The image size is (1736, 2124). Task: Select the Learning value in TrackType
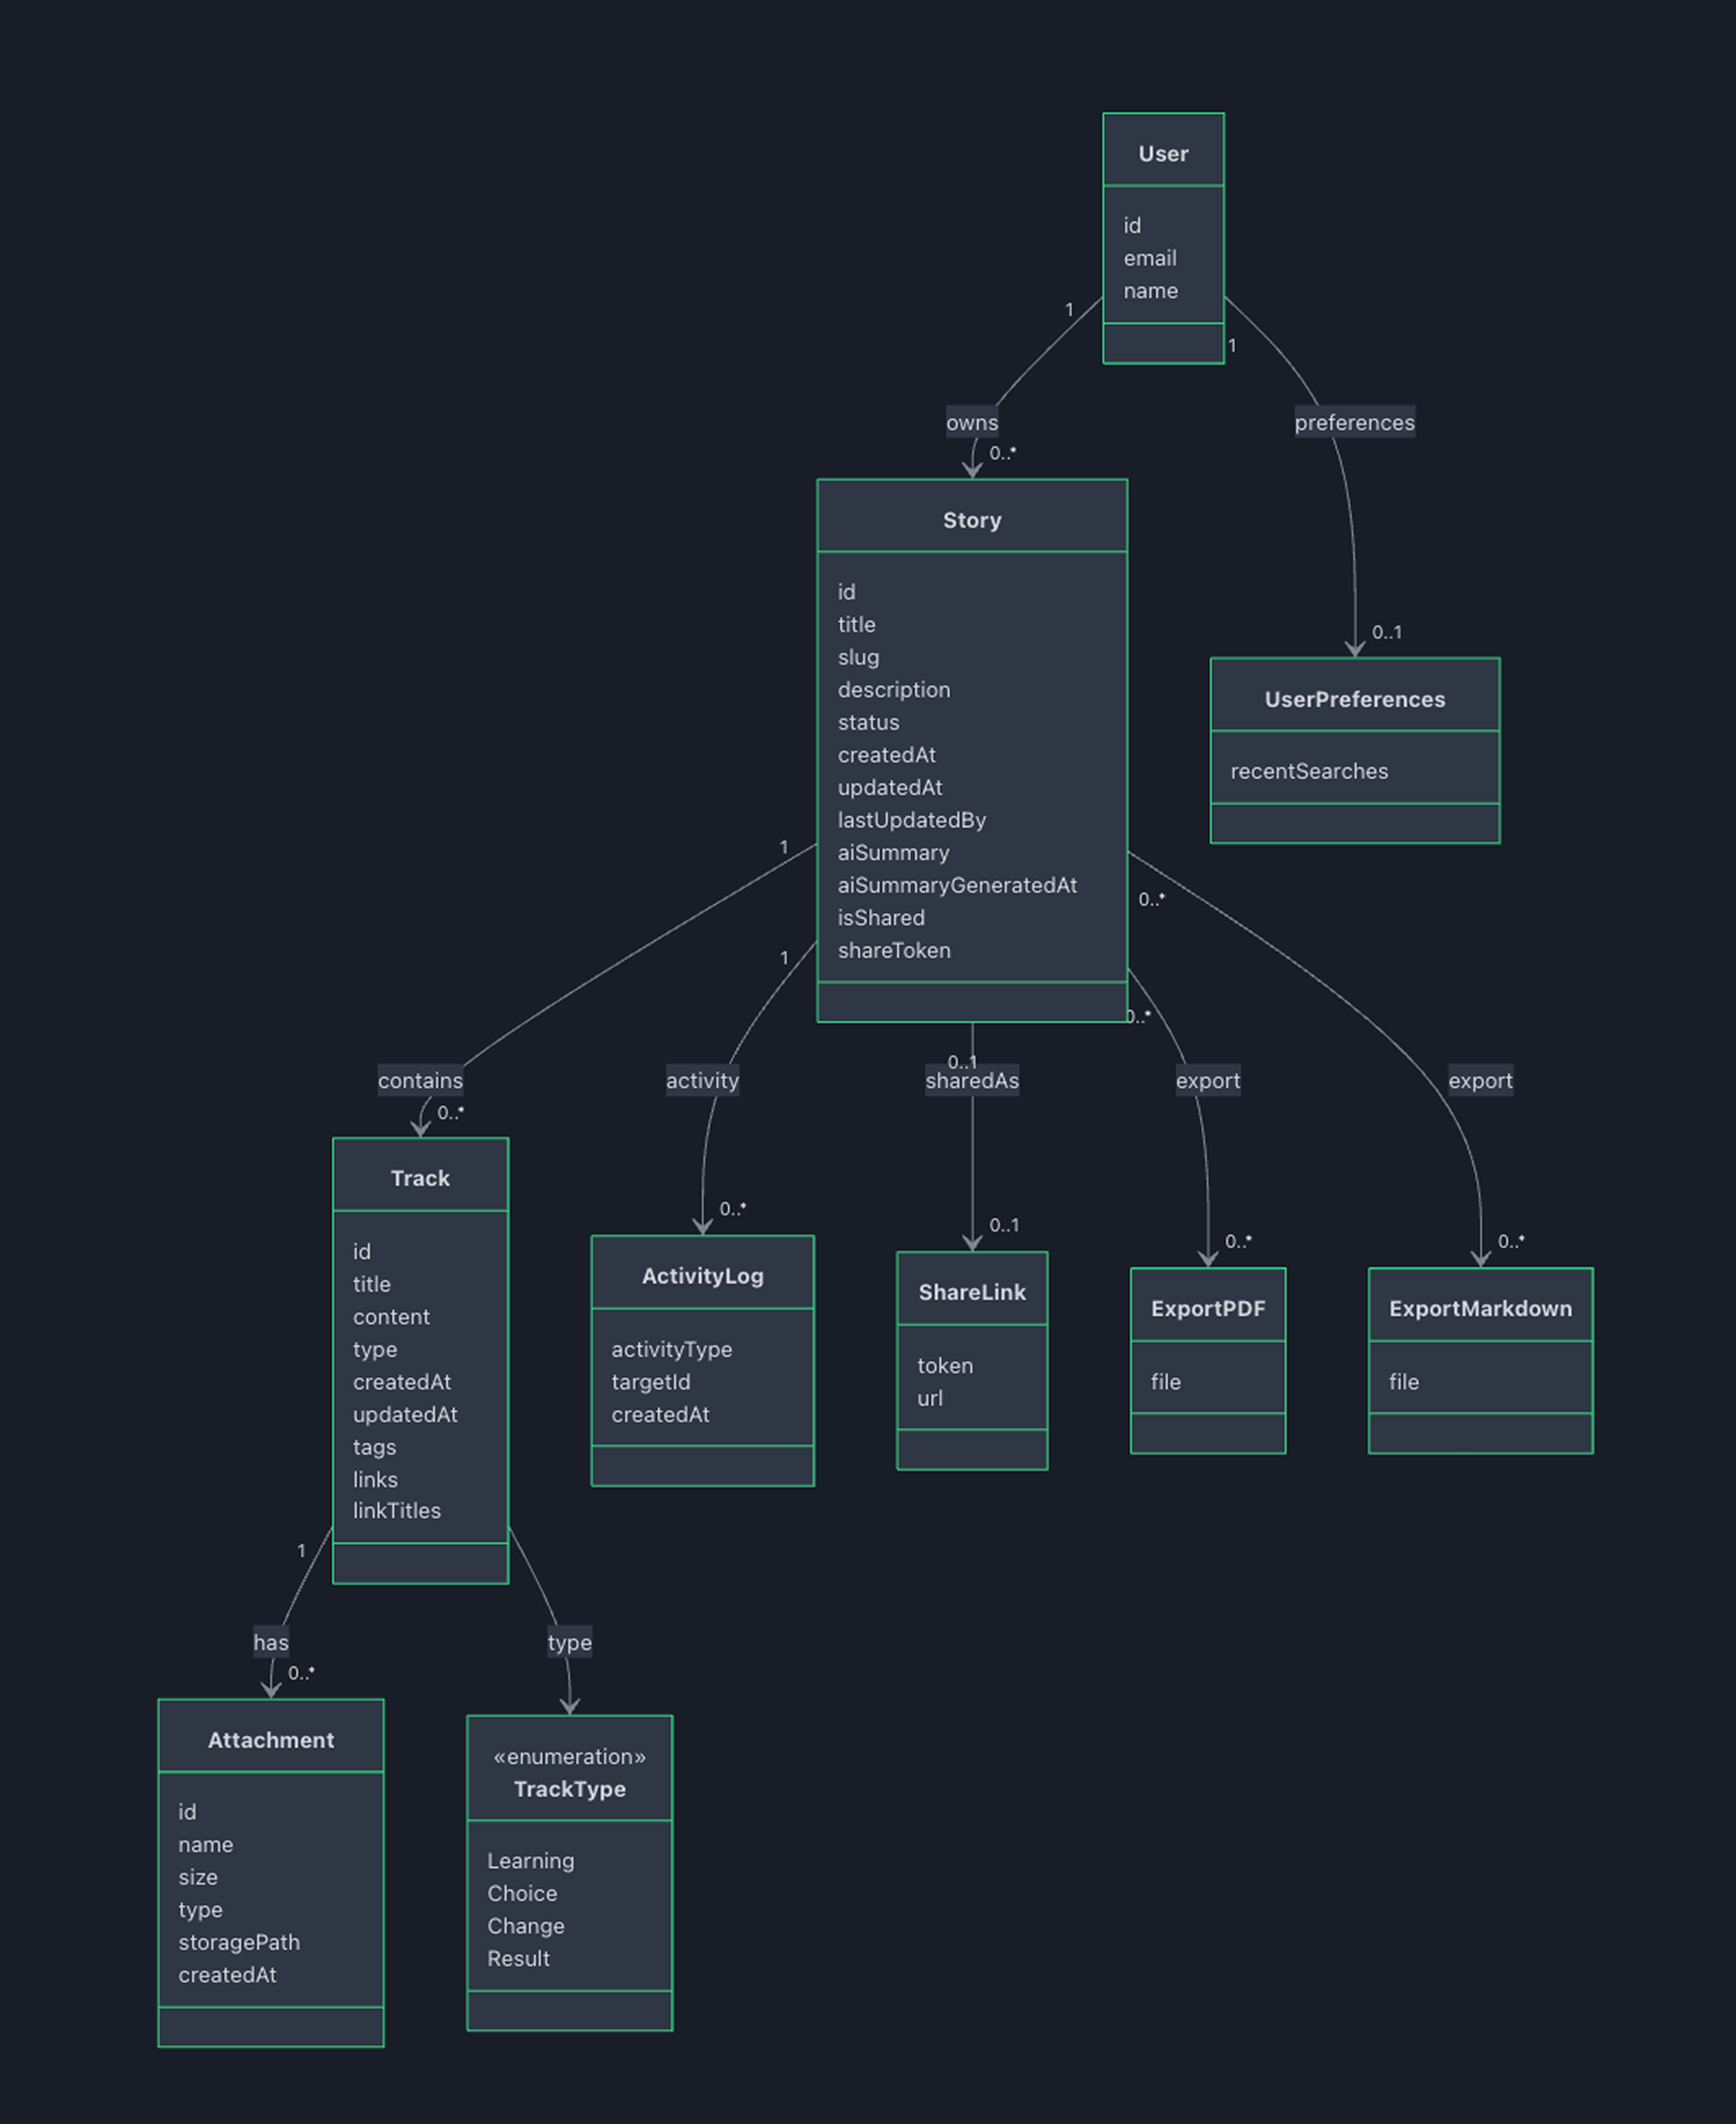pyautogui.click(x=529, y=1860)
